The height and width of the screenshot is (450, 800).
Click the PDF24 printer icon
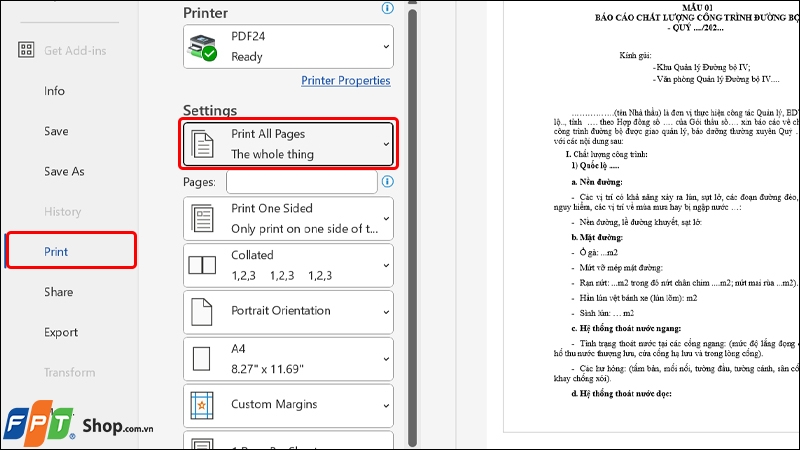[202, 47]
